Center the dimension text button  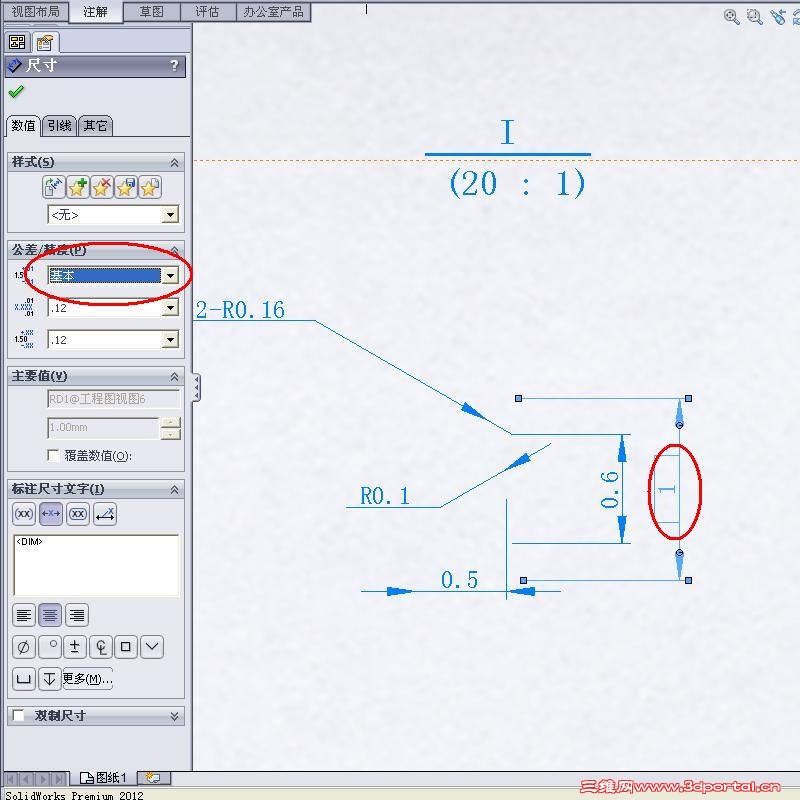[51, 514]
